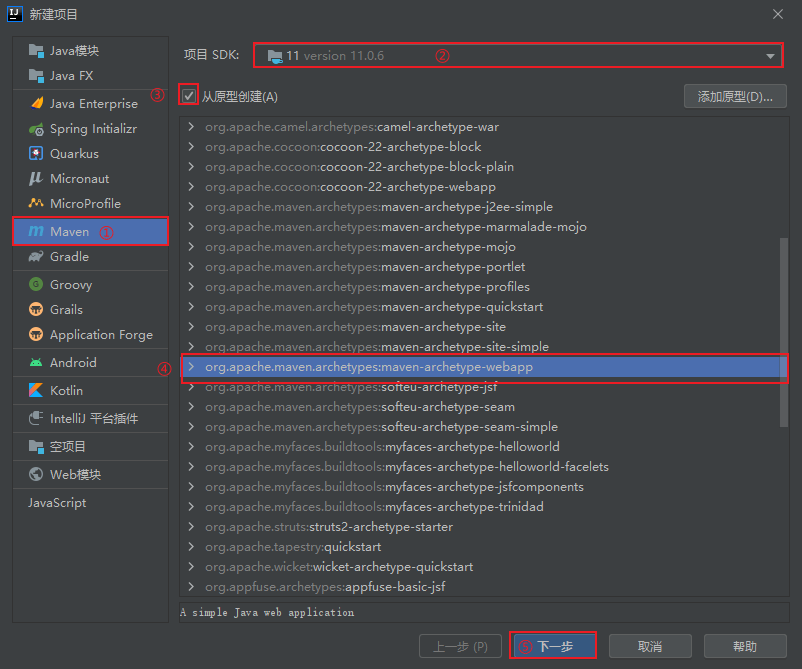Expand maven-archetype-j2ee-simple node
Image resolution: width=802 pixels, height=669 pixels.
tap(191, 206)
